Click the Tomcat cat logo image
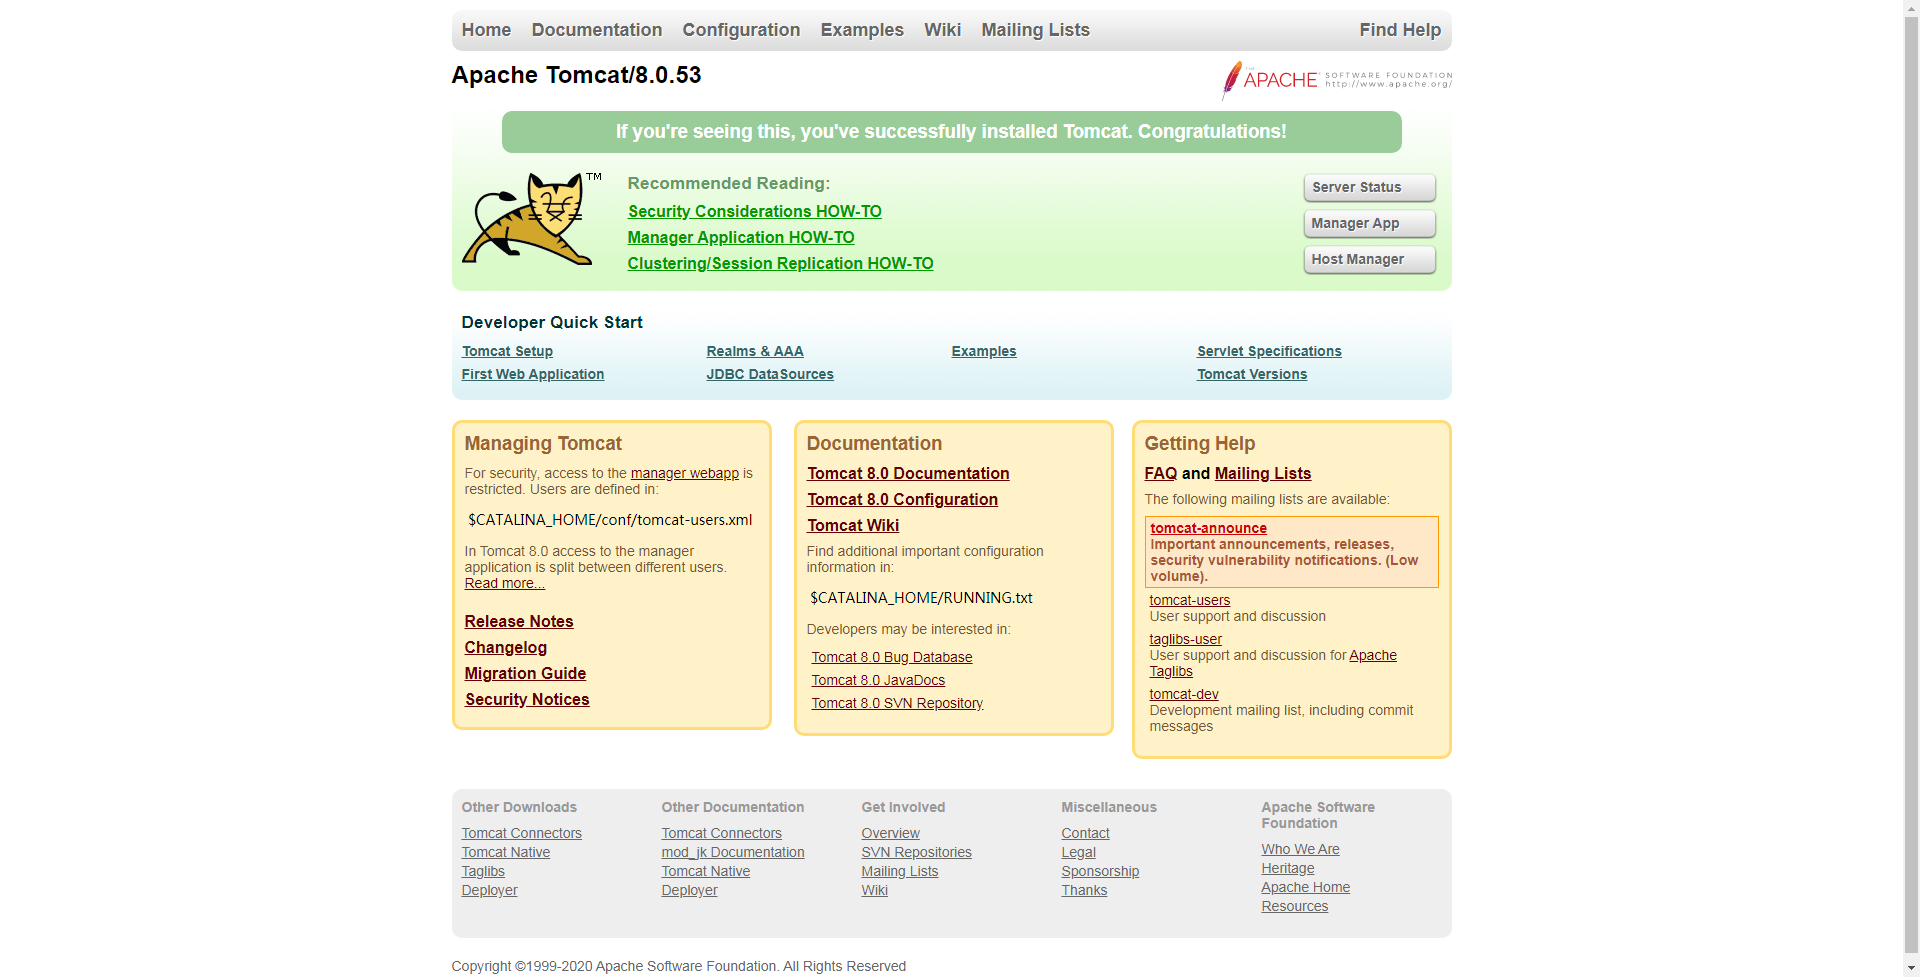The height and width of the screenshot is (977, 1920). 531,218
